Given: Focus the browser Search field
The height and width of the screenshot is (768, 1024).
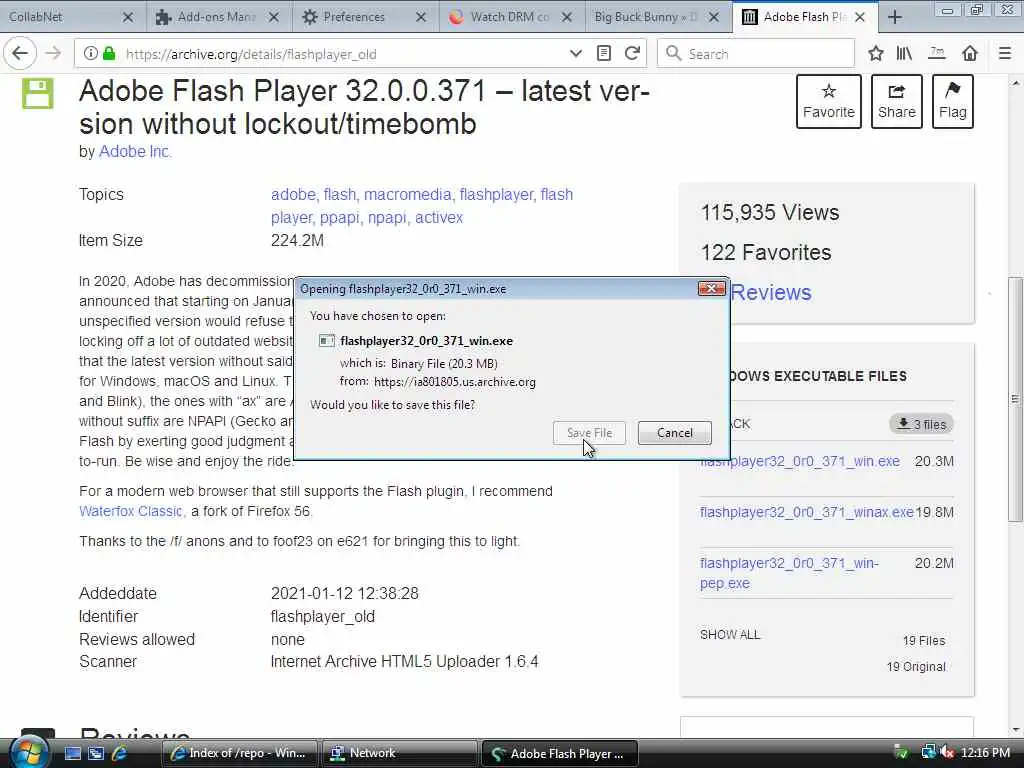Looking at the screenshot, I should 756,54.
